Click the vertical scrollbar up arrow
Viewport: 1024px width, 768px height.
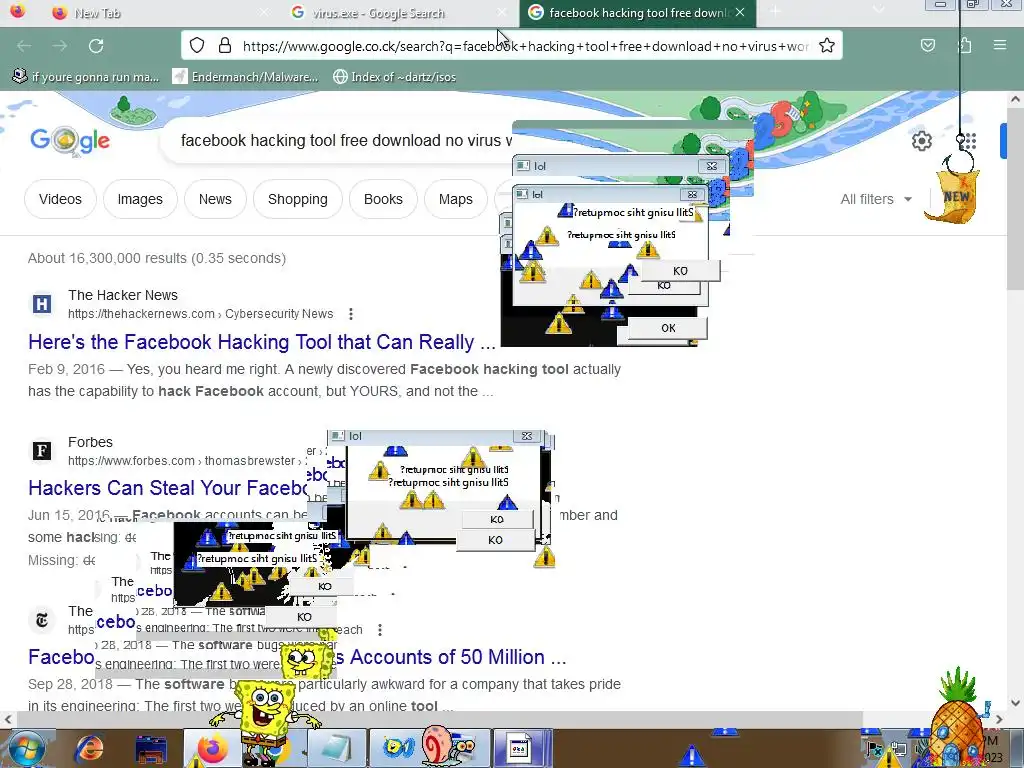[x=1015, y=99]
